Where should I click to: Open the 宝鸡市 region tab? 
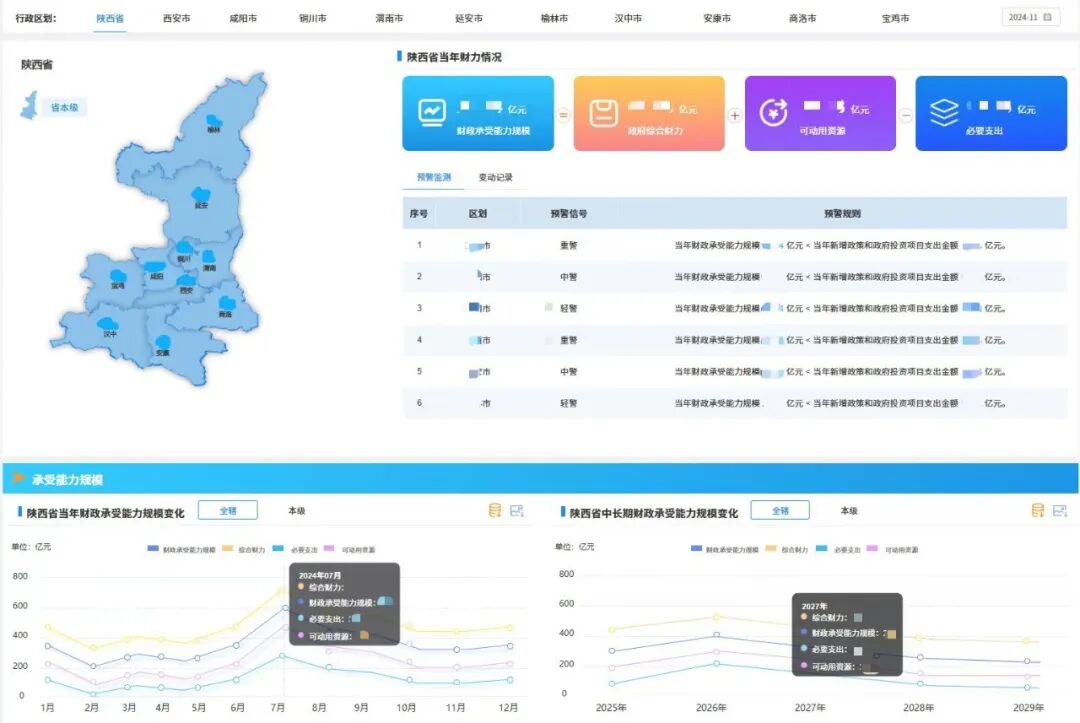click(x=895, y=19)
